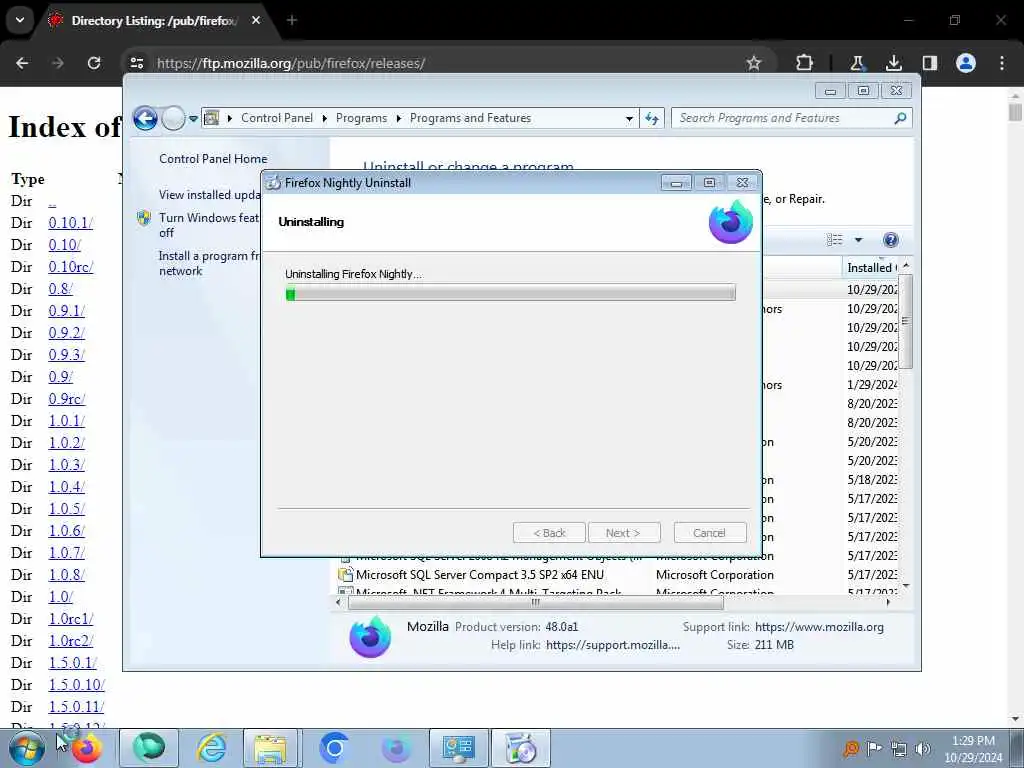Open Windows Explorer folder in taskbar

pyautogui.click(x=270, y=748)
